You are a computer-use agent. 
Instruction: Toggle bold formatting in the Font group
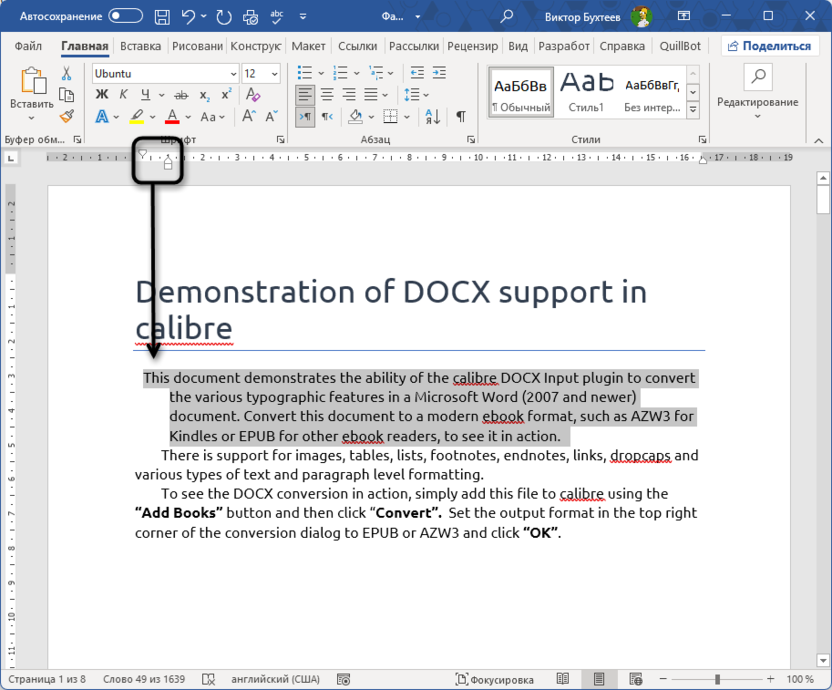(x=103, y=93)
